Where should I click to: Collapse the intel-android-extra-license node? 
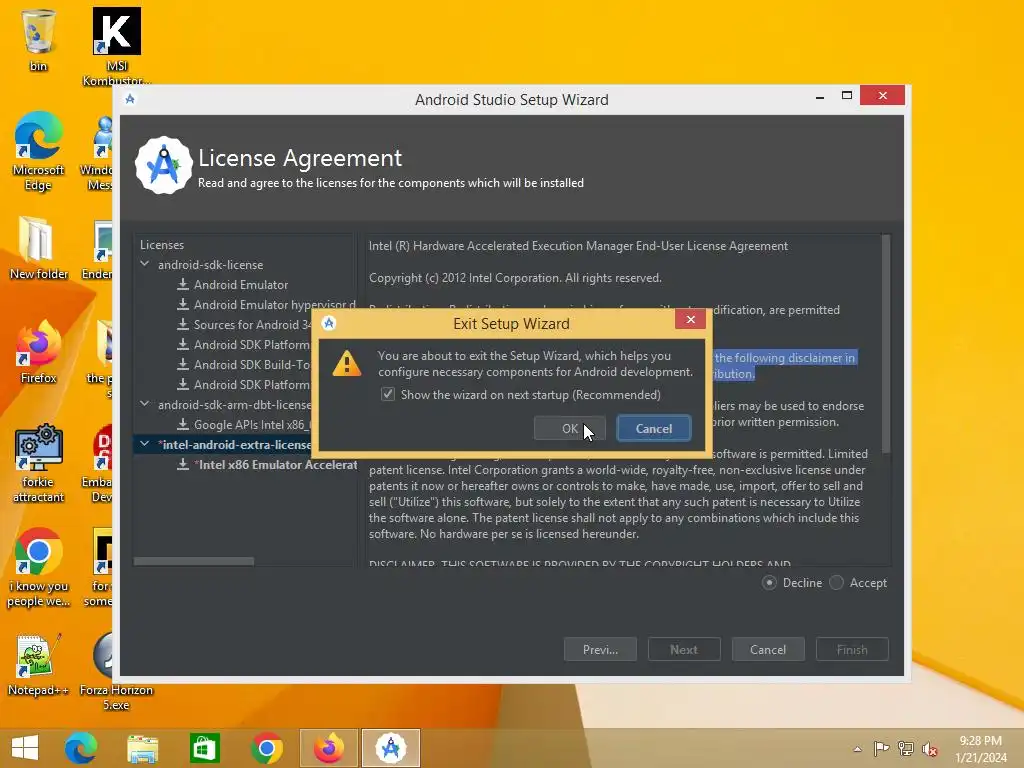point(144,444)
